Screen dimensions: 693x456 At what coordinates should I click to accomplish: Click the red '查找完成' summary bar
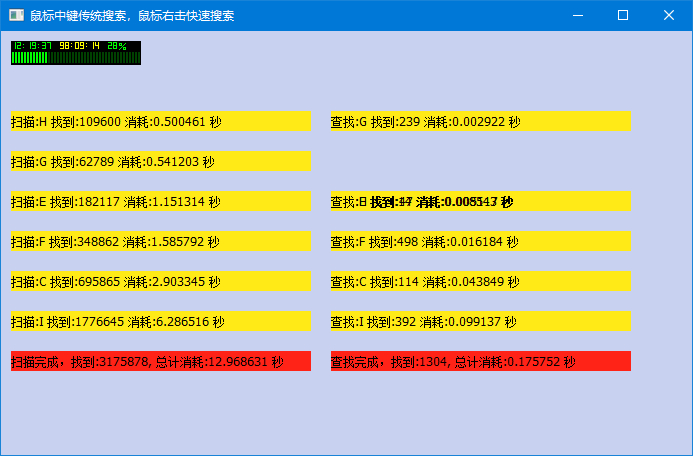pyautogui.click(x=481, y=361)
